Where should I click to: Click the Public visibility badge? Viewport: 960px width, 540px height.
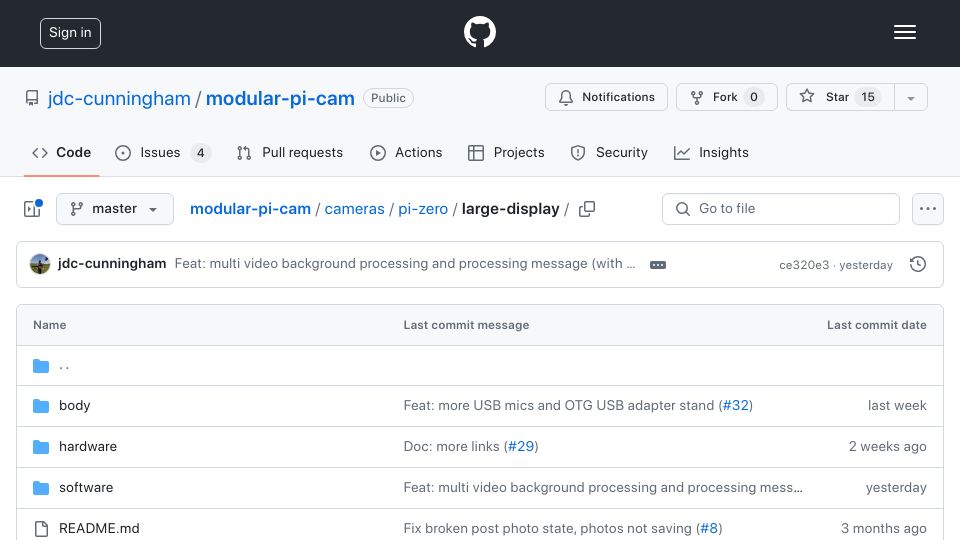pyautogui.click(x=388, y=98)
